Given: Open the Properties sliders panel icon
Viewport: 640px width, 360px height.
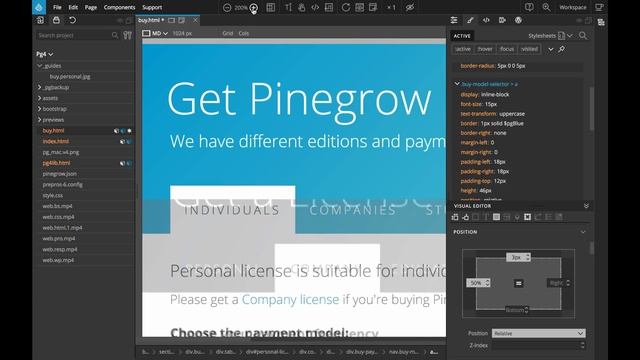Looking at the screenshot, I should point(454,20).
